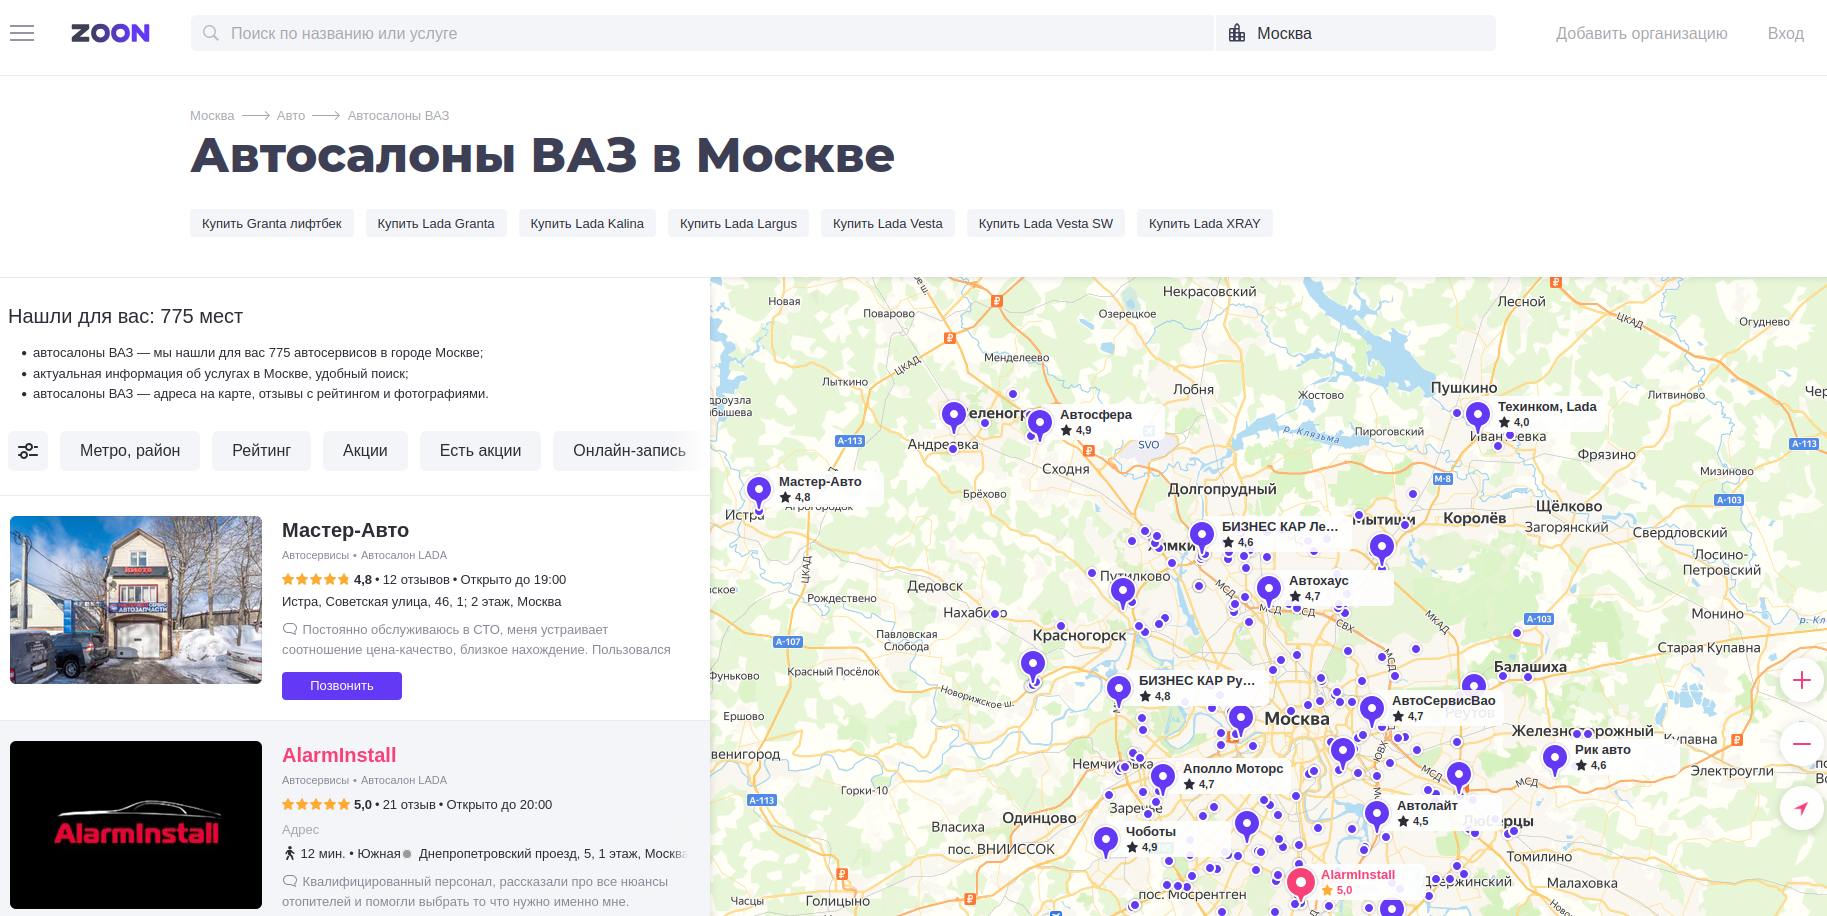Screen dimensions: 1827x916
Task: Open the hamburger menu icon
Action: 22,33
